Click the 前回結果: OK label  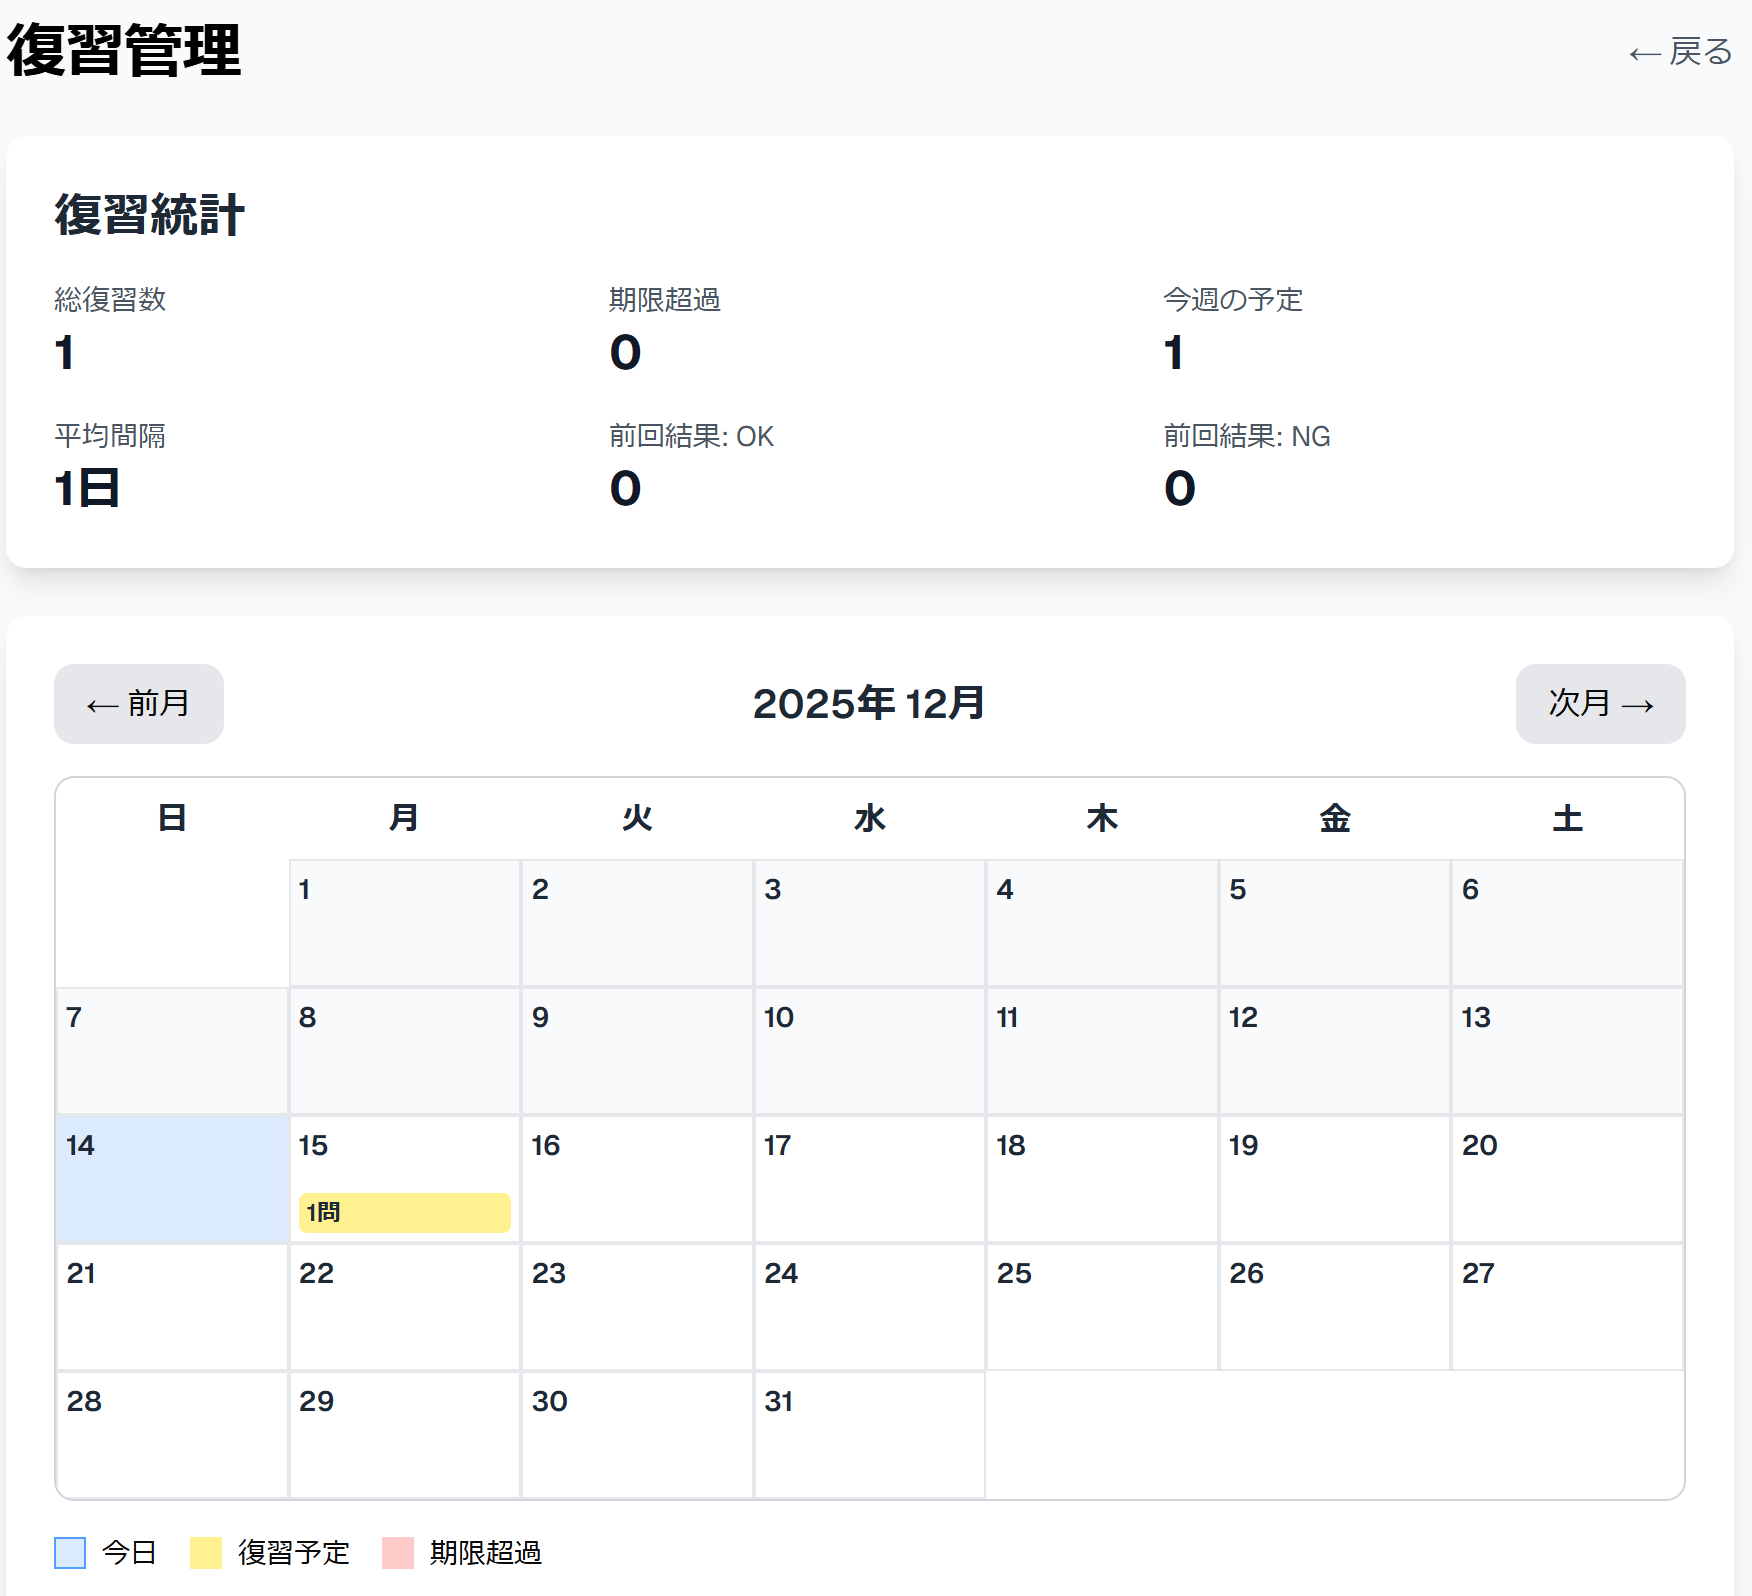[691, 436]
